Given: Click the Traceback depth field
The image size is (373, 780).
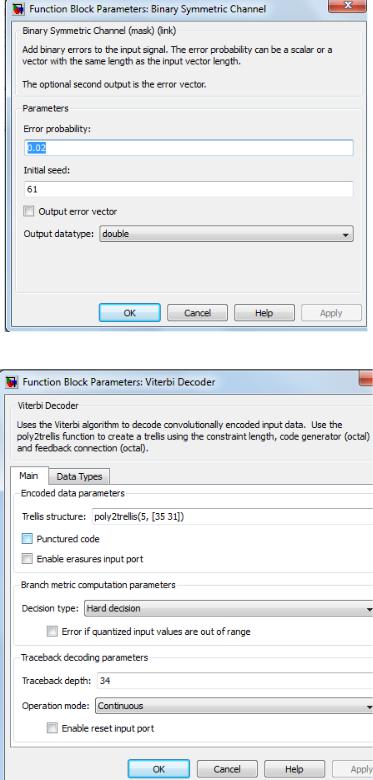Looking at the screenshot, I should 235,681.
